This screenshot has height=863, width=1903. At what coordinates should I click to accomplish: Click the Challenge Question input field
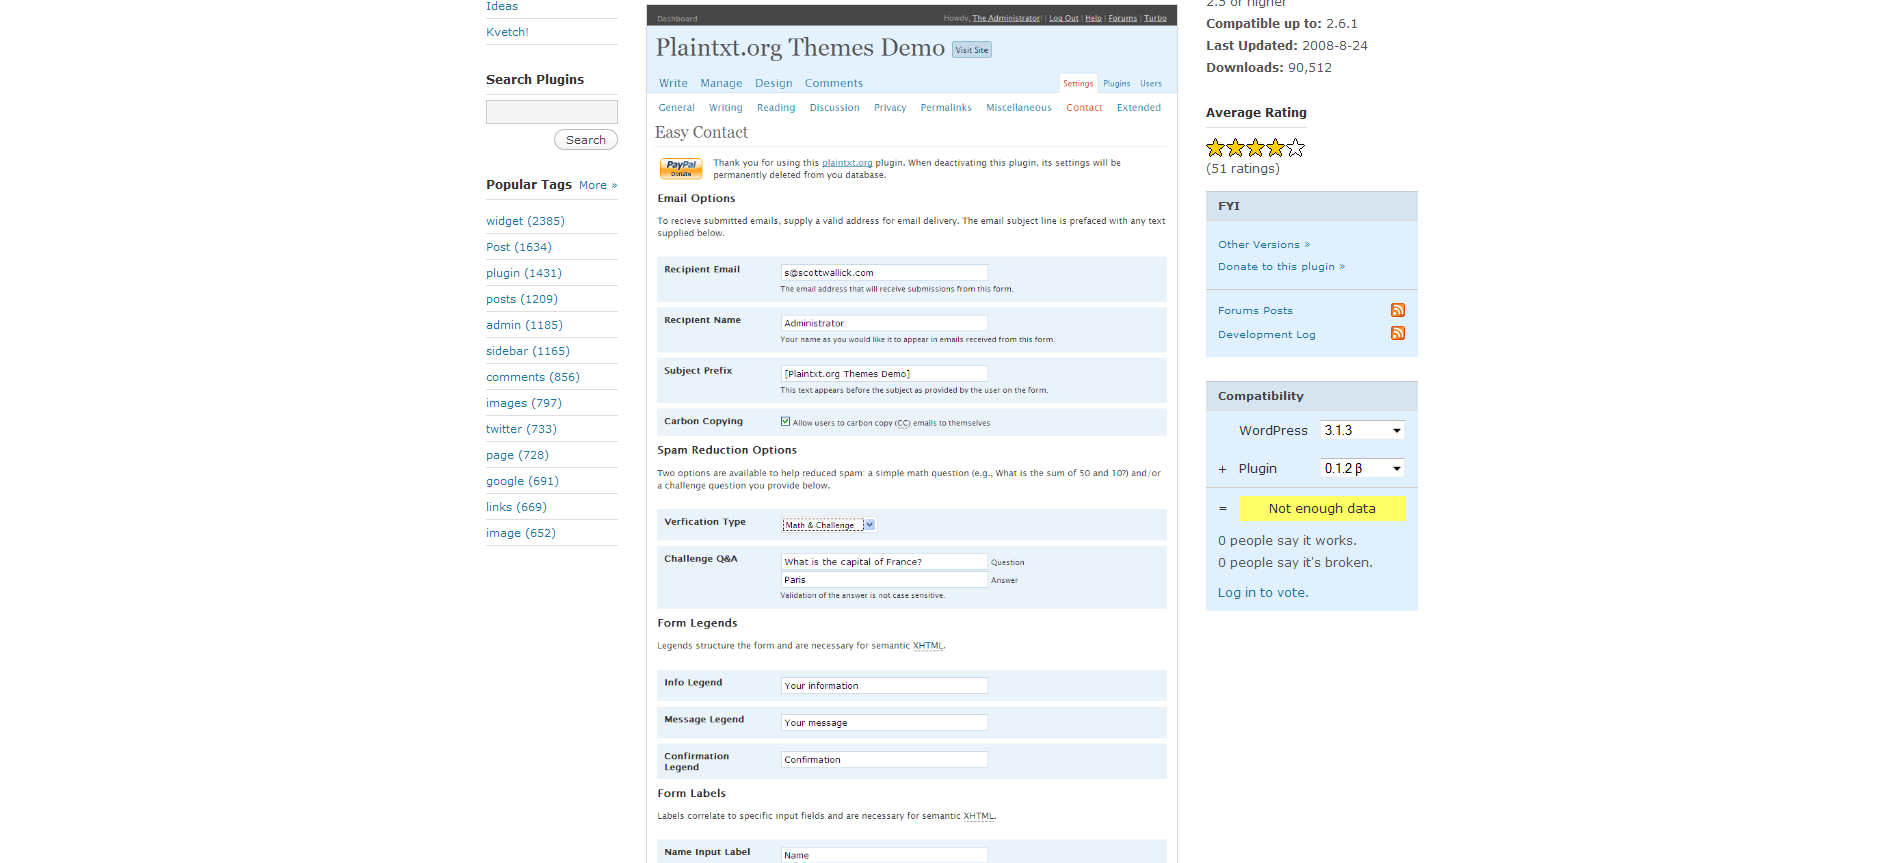[x=884, y=561]
